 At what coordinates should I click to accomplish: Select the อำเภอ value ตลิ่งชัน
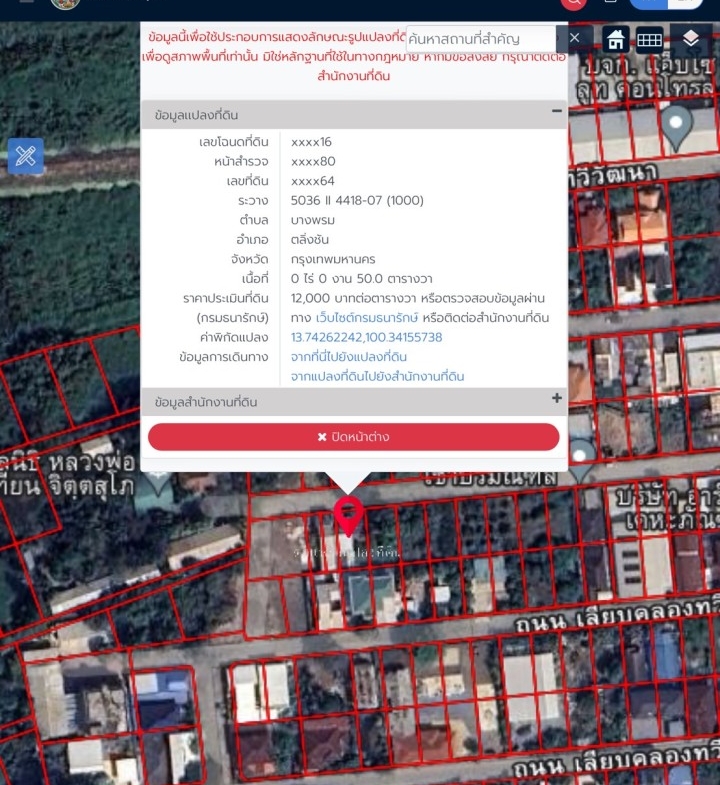[309, 239]
